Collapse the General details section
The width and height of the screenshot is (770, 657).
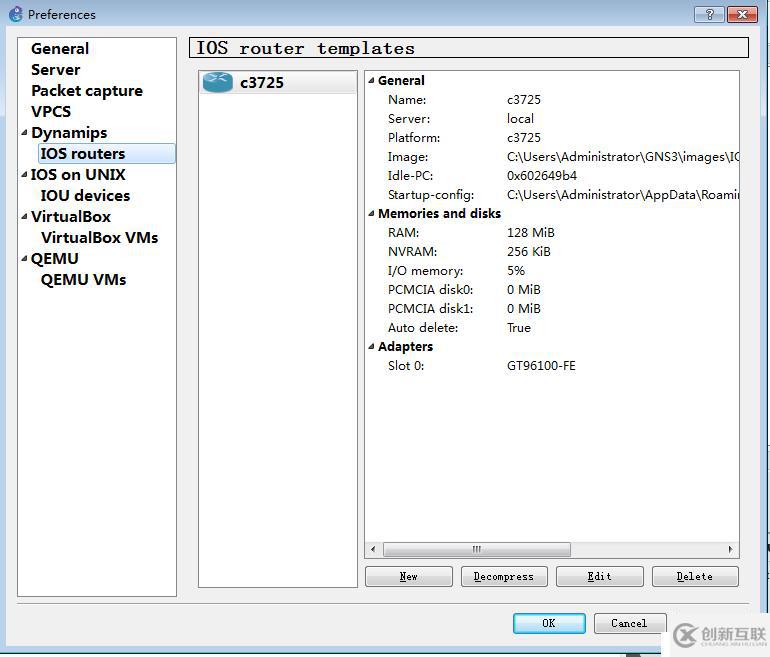click(371, 80)
